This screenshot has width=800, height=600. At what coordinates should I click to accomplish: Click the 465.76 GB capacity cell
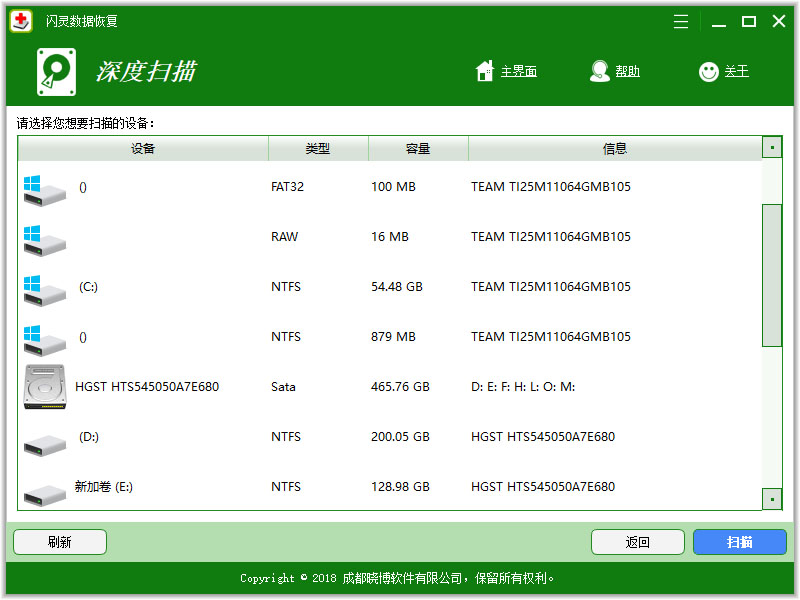(401, 387)
